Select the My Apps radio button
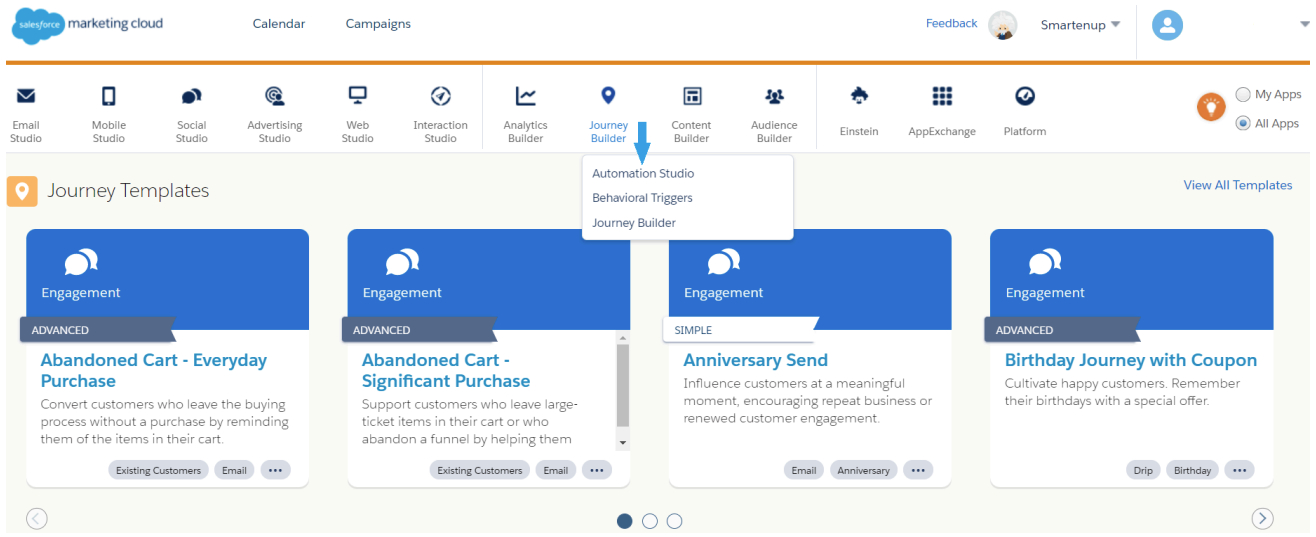This screenshot has width=1316, height=537. point(1243,94)
